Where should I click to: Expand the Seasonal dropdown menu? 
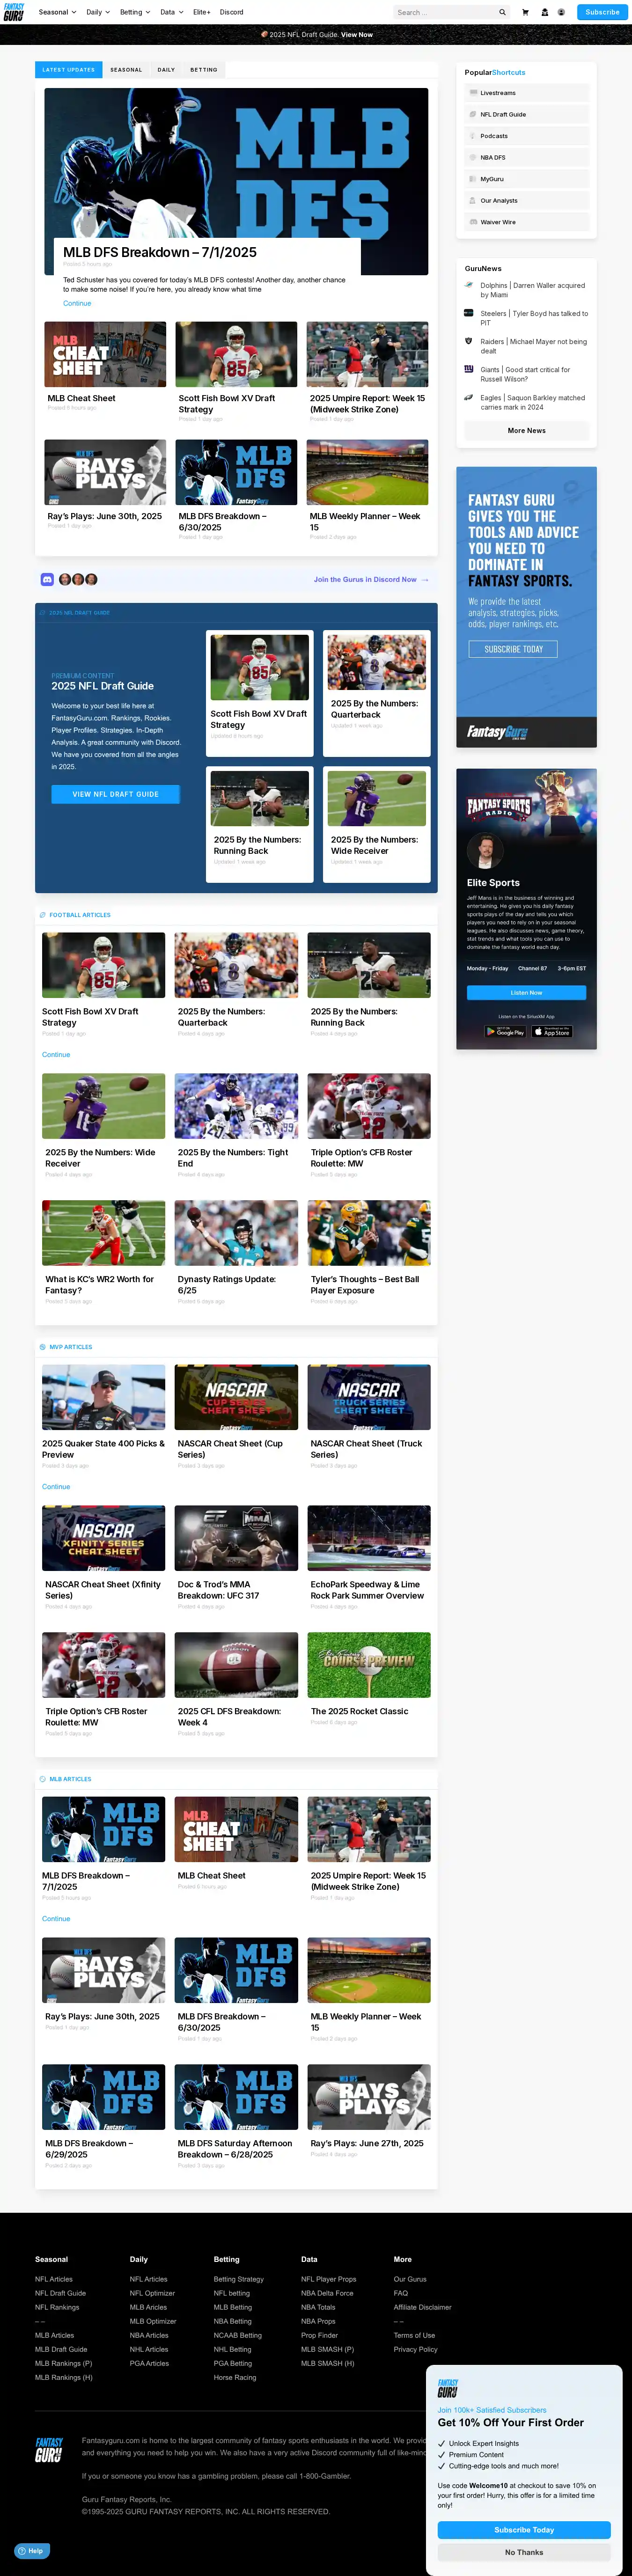[57, 12]
